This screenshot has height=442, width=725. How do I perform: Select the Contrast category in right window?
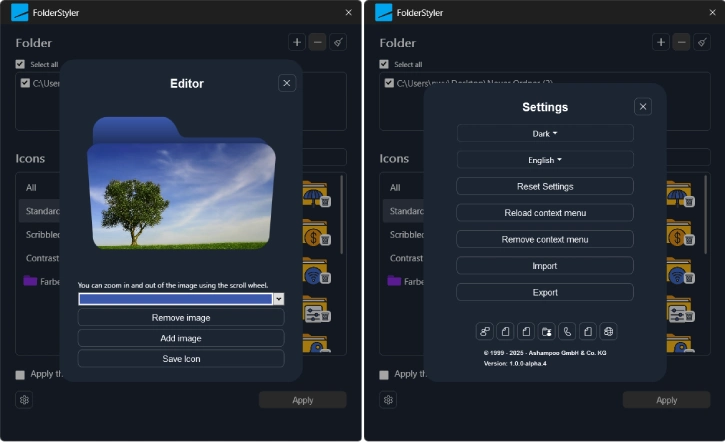406,258
